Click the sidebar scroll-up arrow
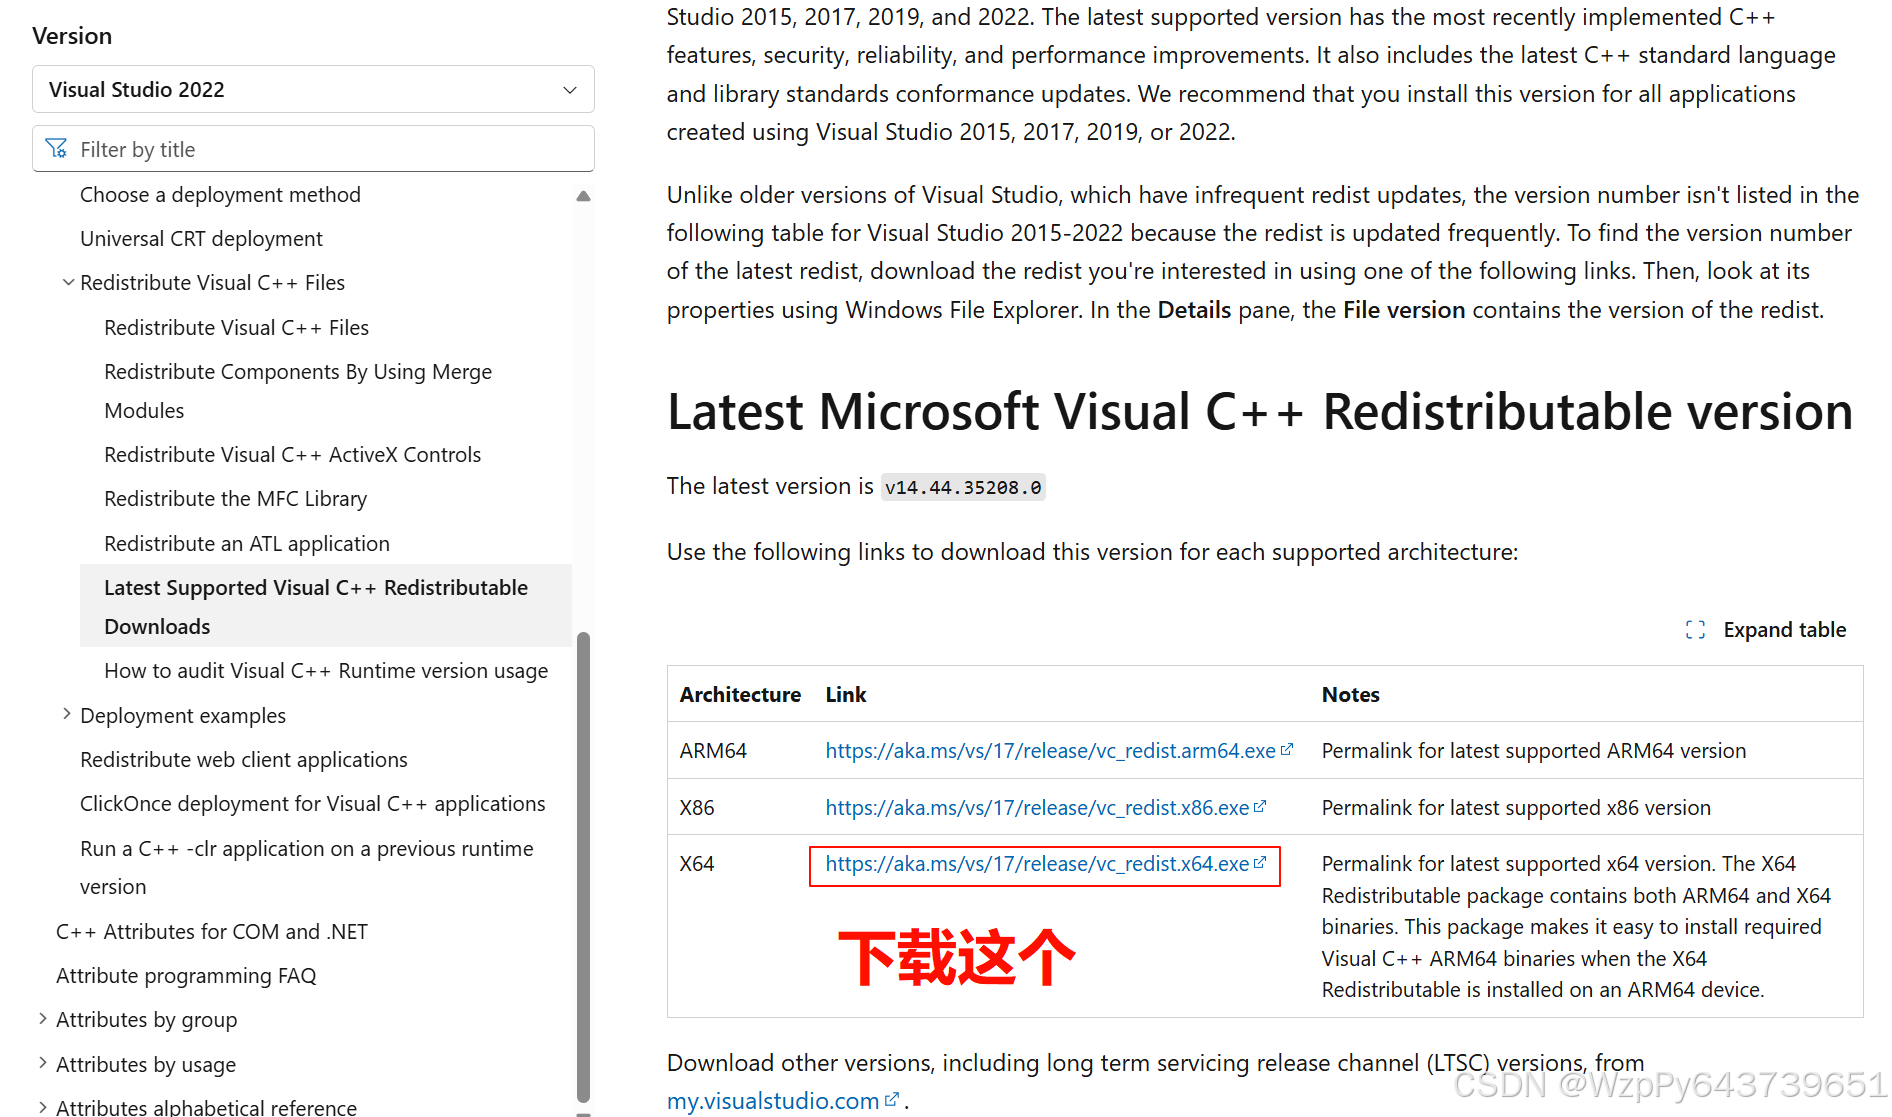 pyautogui.click(x=583, y=196)
